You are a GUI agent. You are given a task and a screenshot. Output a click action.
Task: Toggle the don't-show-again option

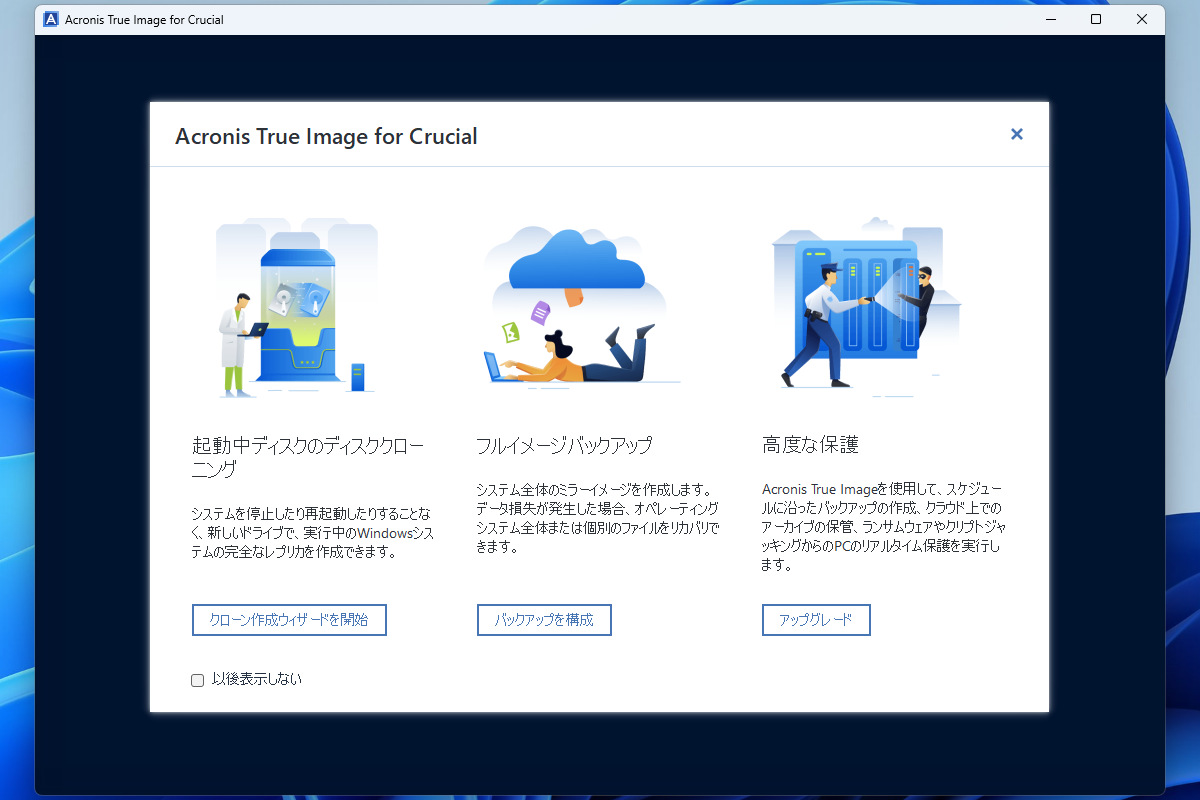197,679
